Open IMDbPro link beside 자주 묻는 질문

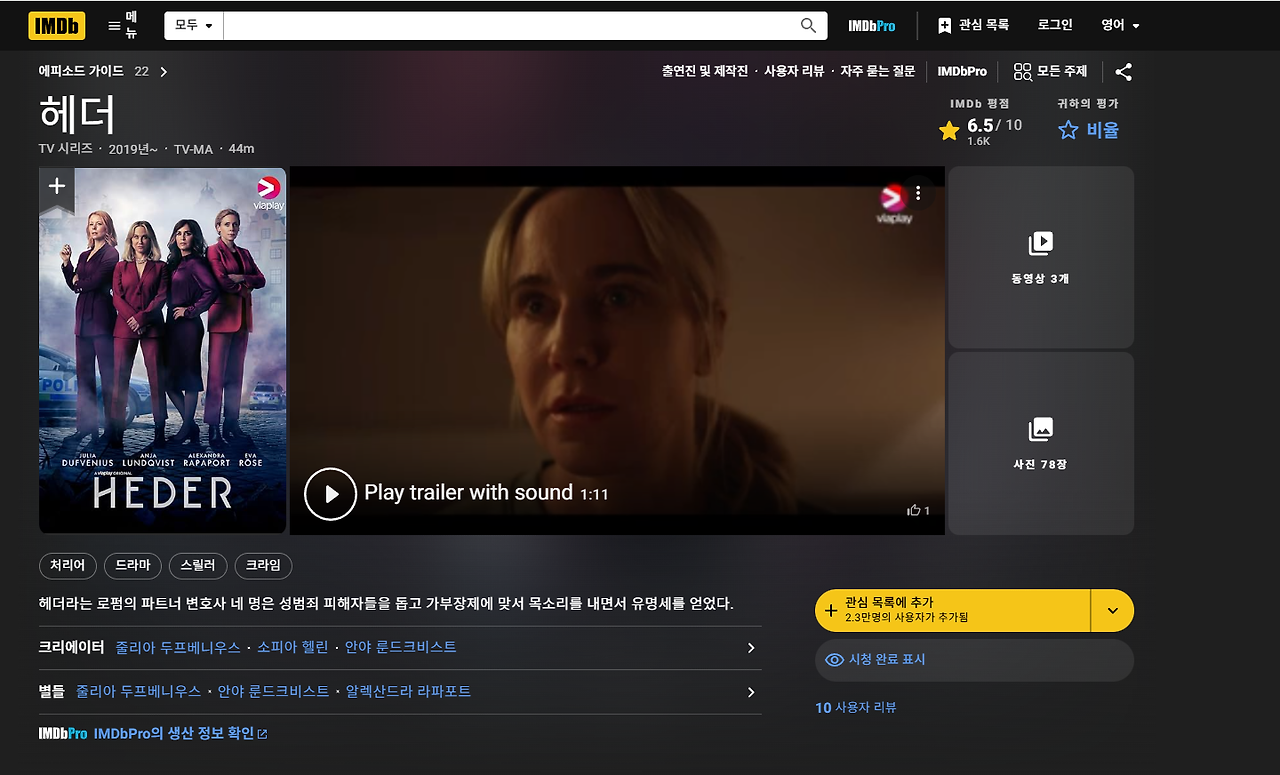[962, 71]
